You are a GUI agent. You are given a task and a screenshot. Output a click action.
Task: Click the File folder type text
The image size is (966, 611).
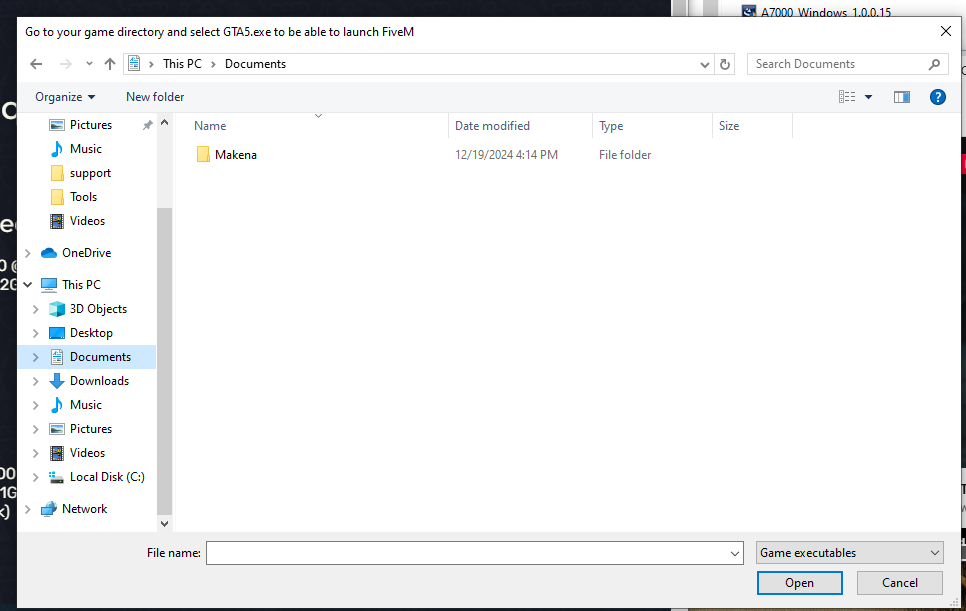coord(625,155)
